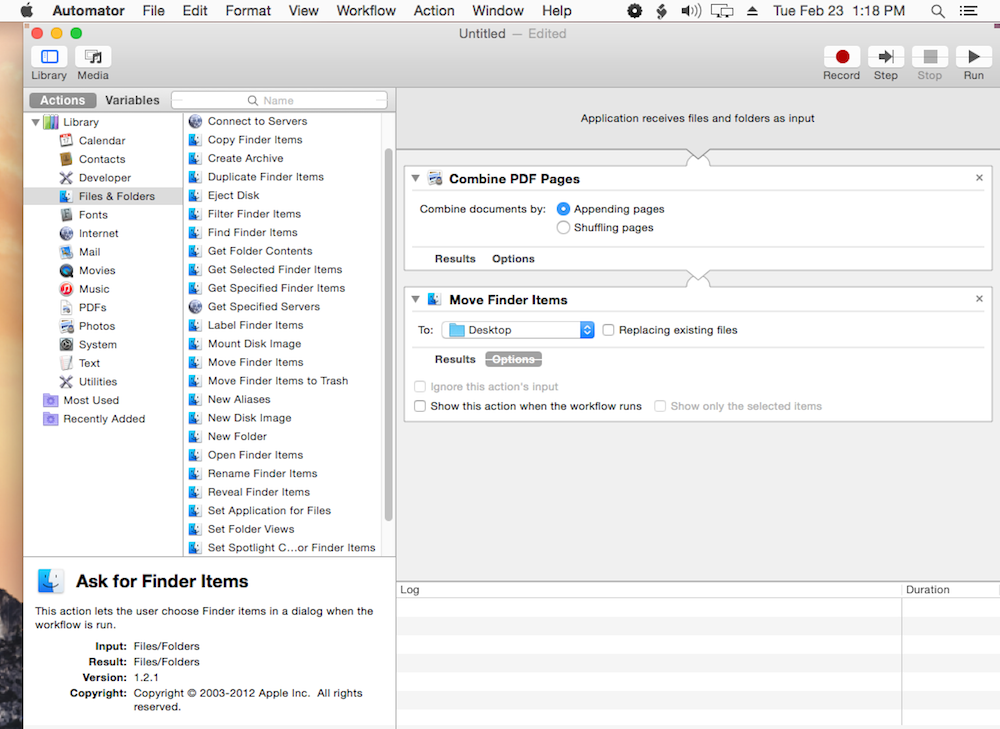Select the Mount Disk Image action
The image size is (1000, 729).
254,344
